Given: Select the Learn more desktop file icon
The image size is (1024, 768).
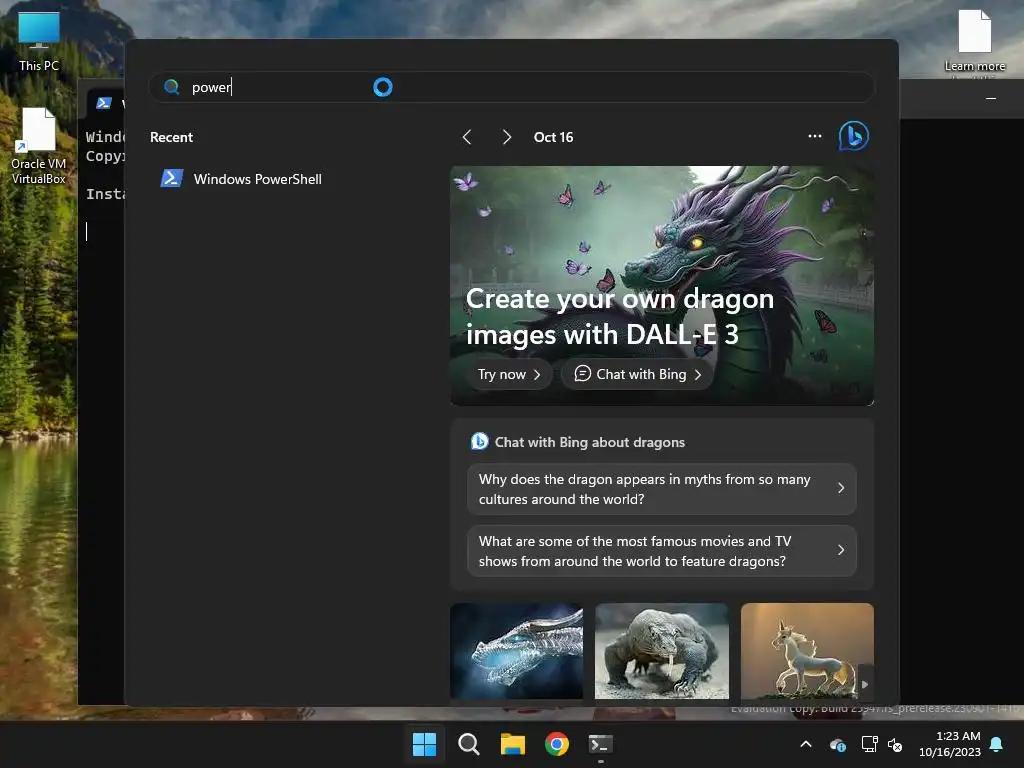Looking at the screenshot, I should [x=974, y=42].
